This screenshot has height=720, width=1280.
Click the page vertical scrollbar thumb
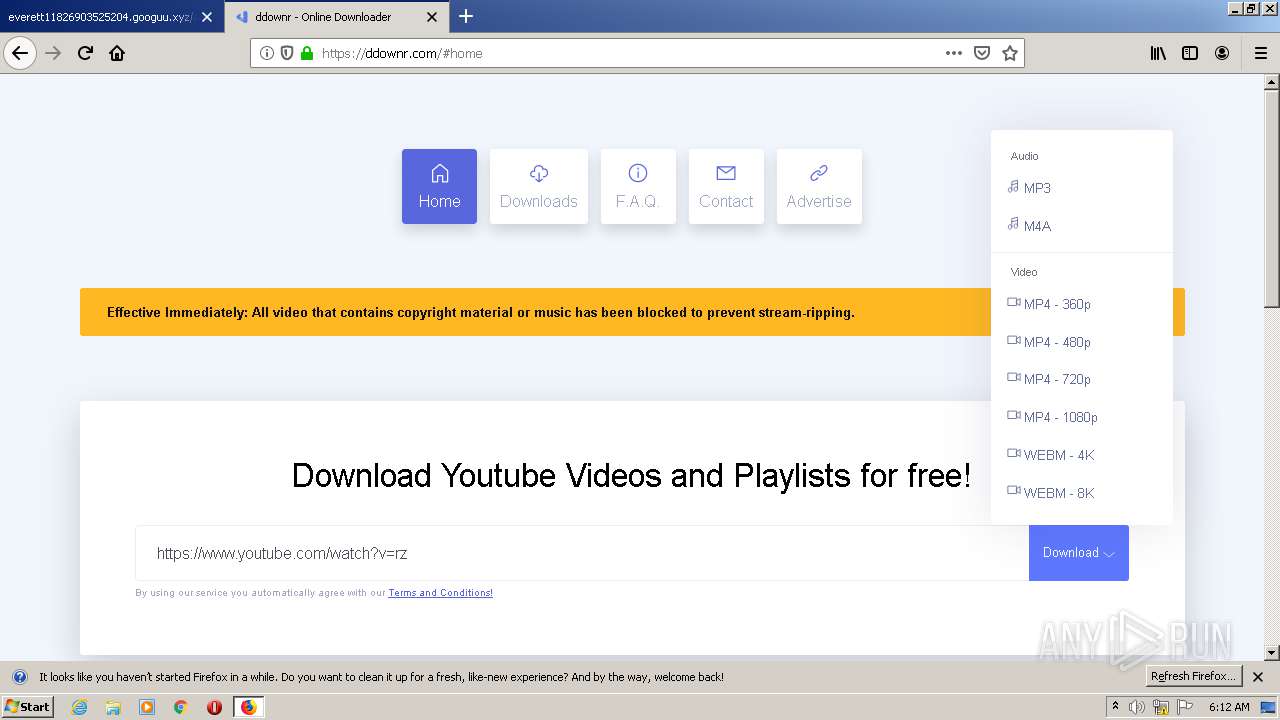(x=1272, y=199)
